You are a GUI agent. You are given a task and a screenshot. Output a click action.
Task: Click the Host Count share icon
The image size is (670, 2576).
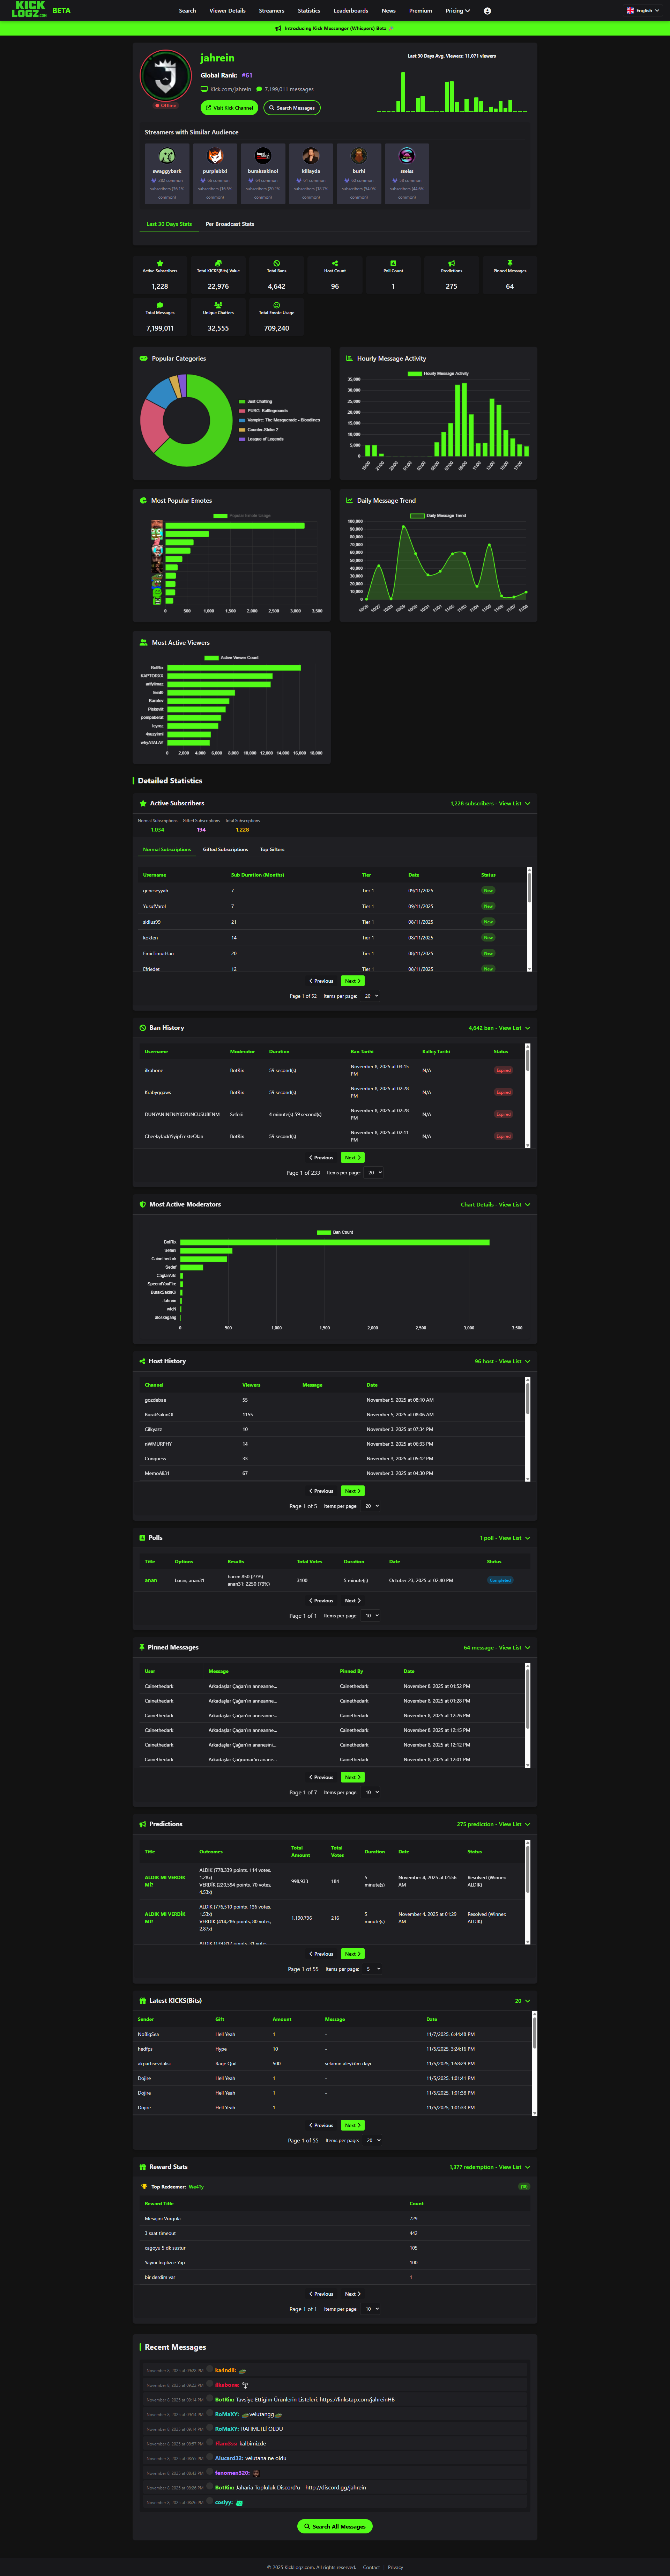coord(335,263)
